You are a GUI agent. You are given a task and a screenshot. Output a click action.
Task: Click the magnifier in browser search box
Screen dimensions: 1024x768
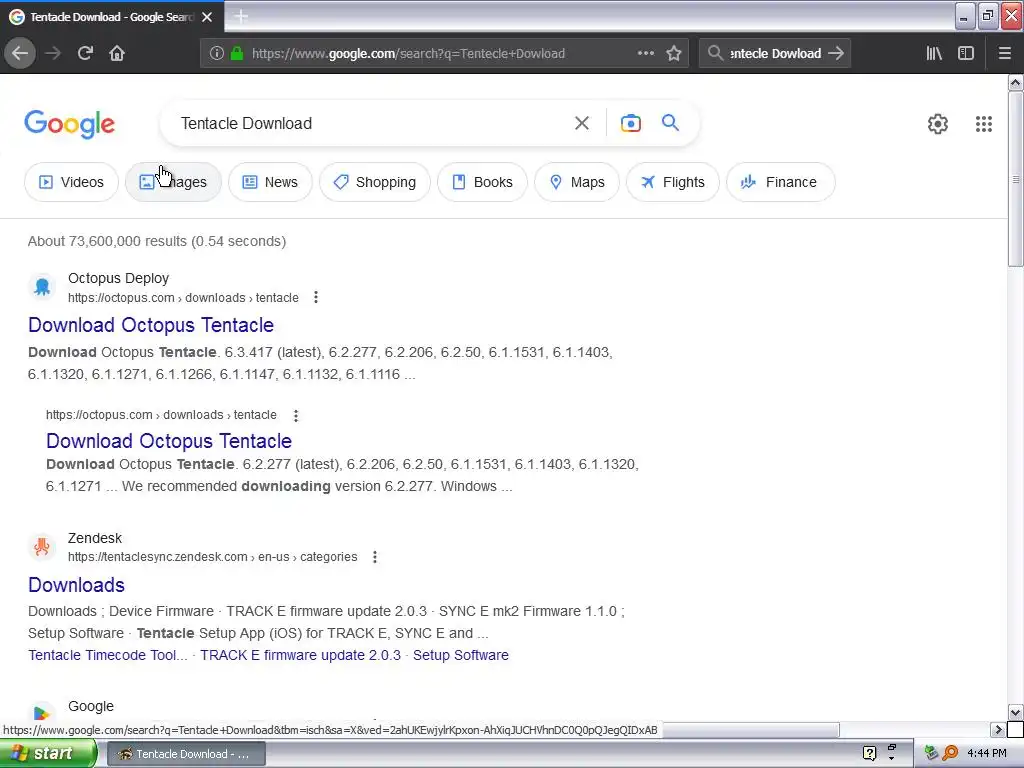tap(715, 53)
